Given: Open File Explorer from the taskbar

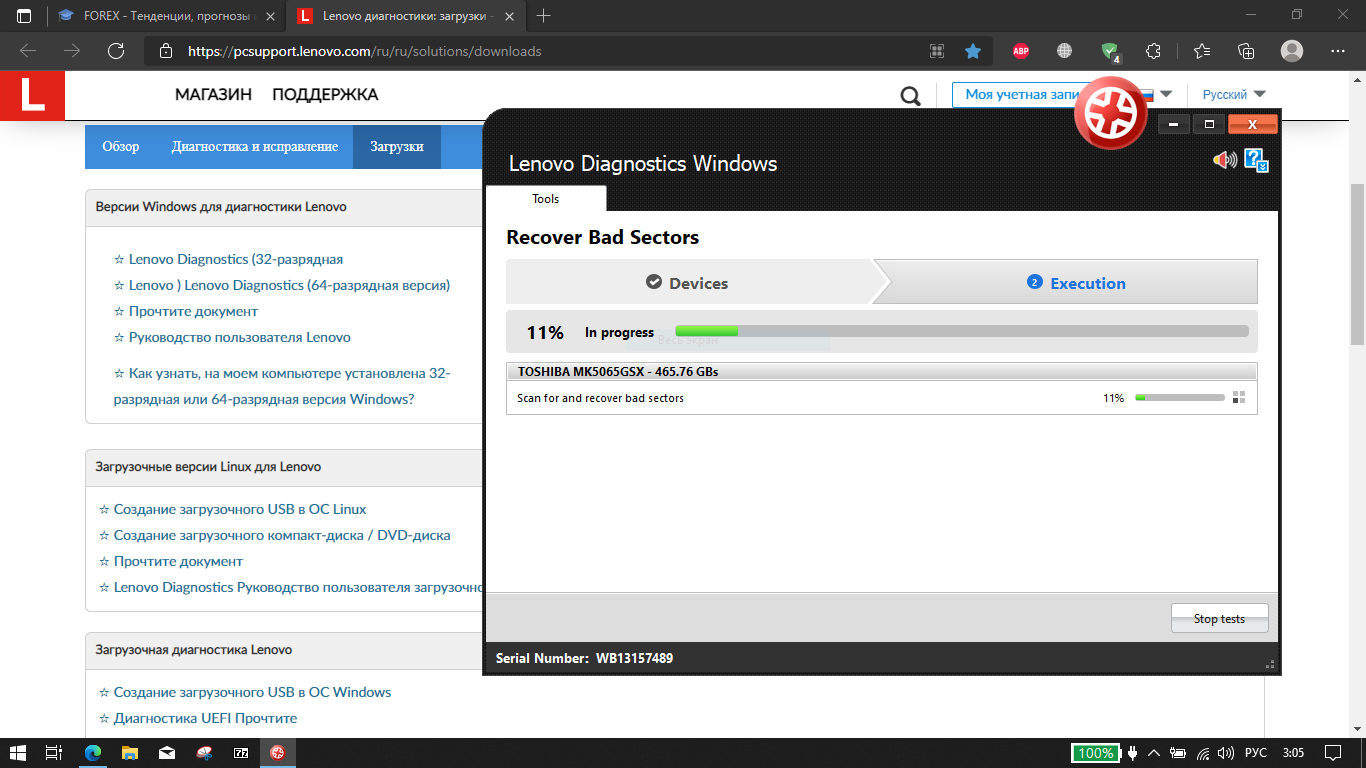Looking at the screenshot, I should tap(129, 753).
